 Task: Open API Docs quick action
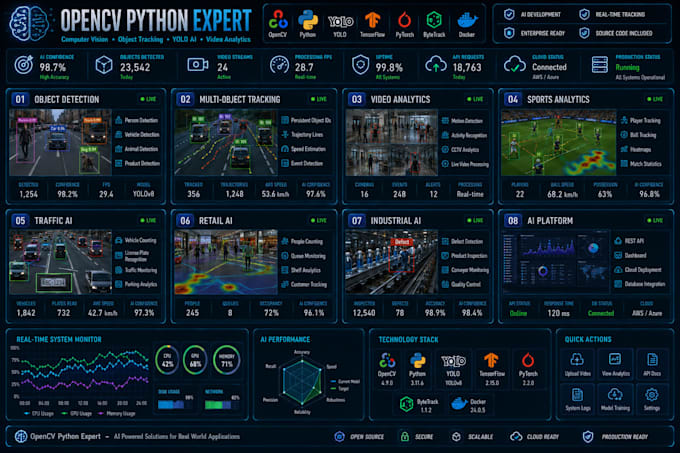[652, 364]
